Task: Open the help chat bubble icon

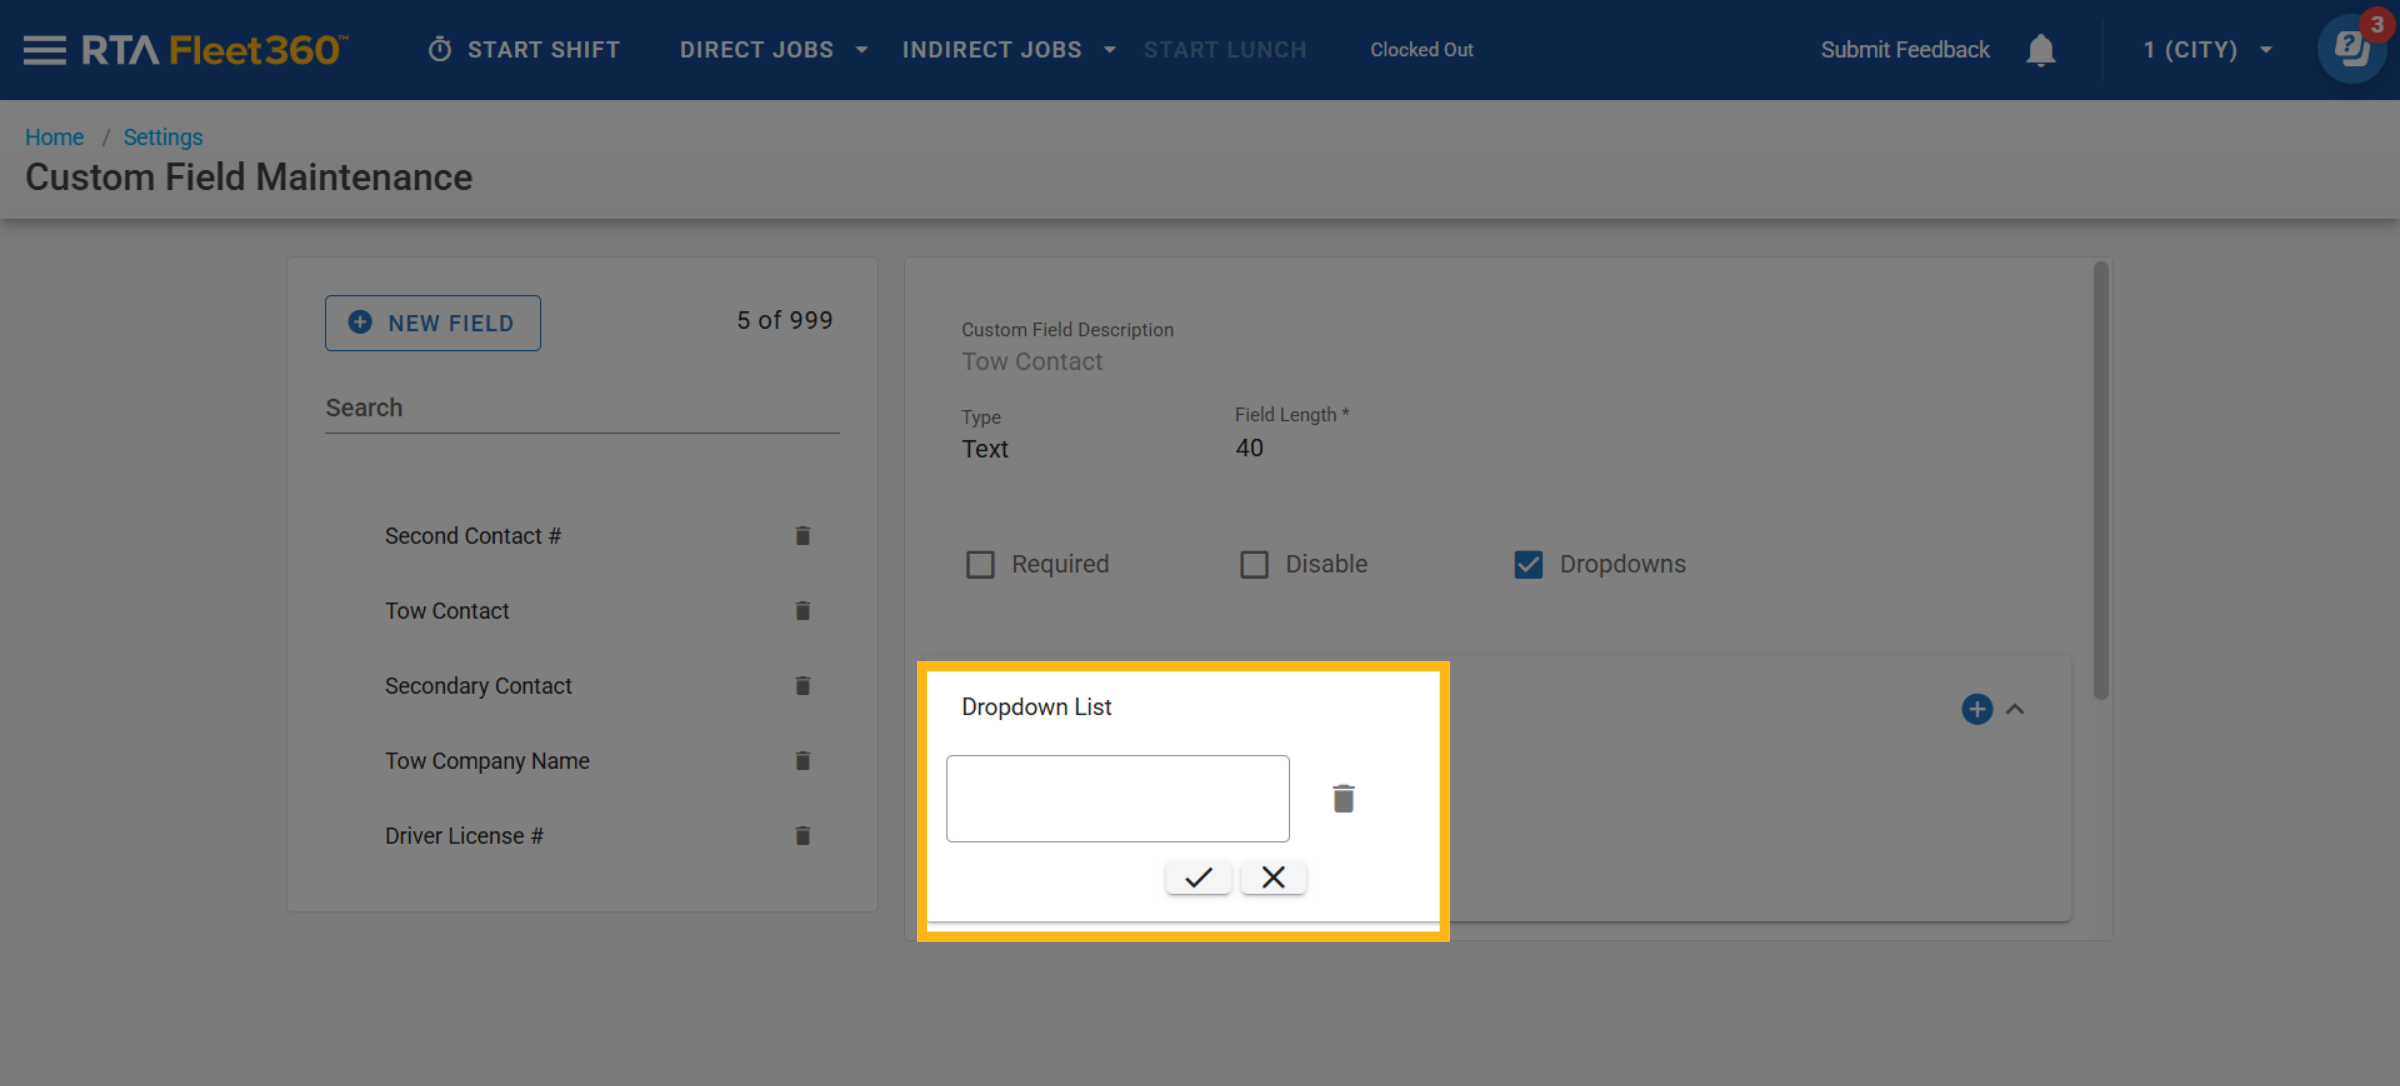Action: [x=2351, y=49]
